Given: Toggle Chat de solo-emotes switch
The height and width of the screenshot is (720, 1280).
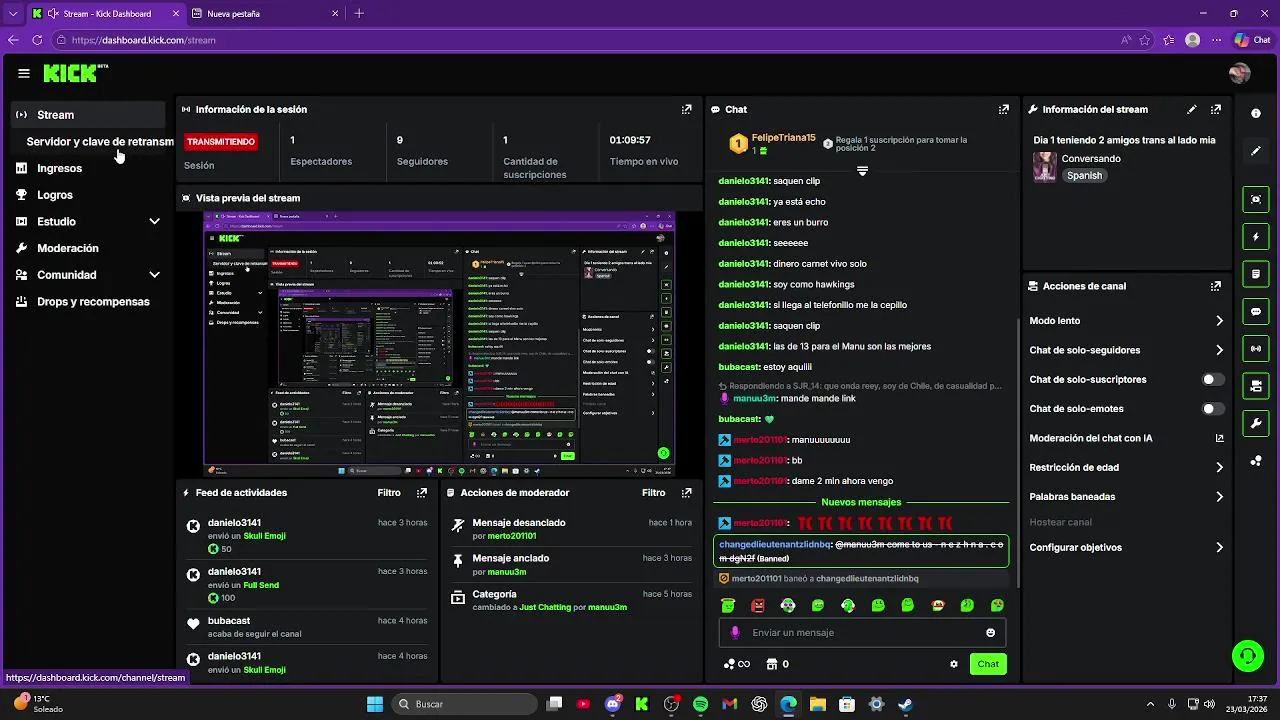Looking at the screenshot, I should pyautogui.click(x=1213, y=409).
